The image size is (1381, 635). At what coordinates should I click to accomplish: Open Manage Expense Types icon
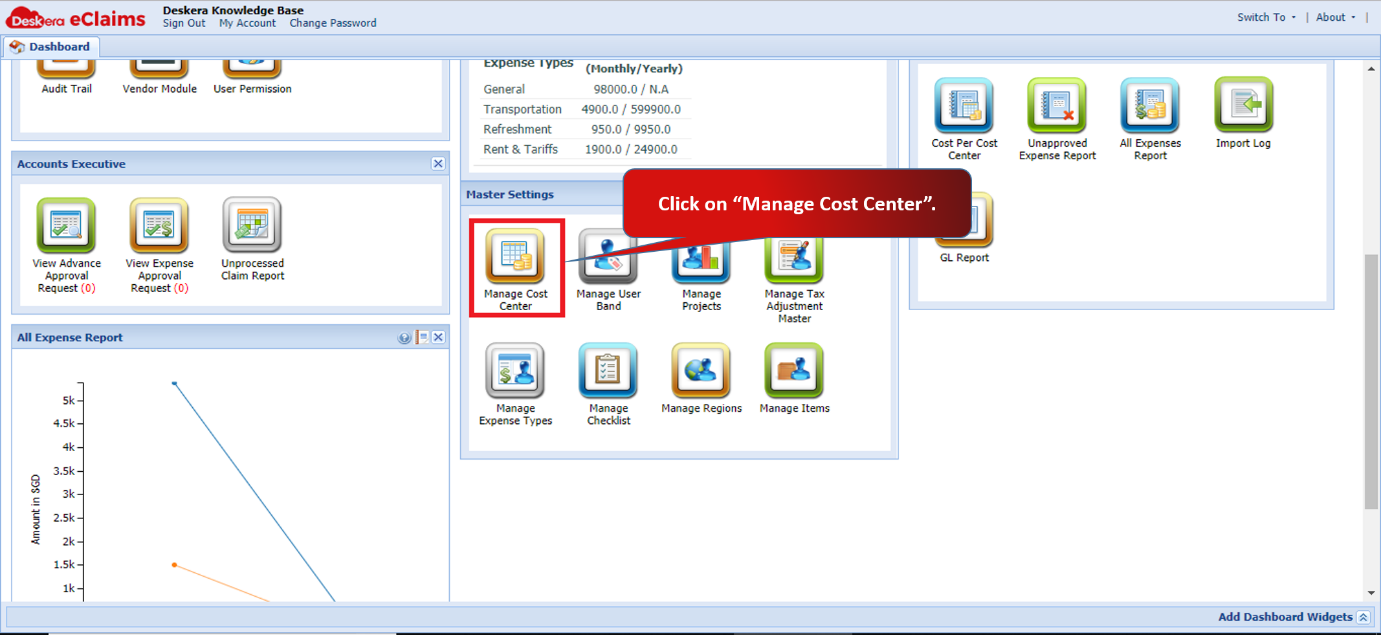tap(515, 371)
